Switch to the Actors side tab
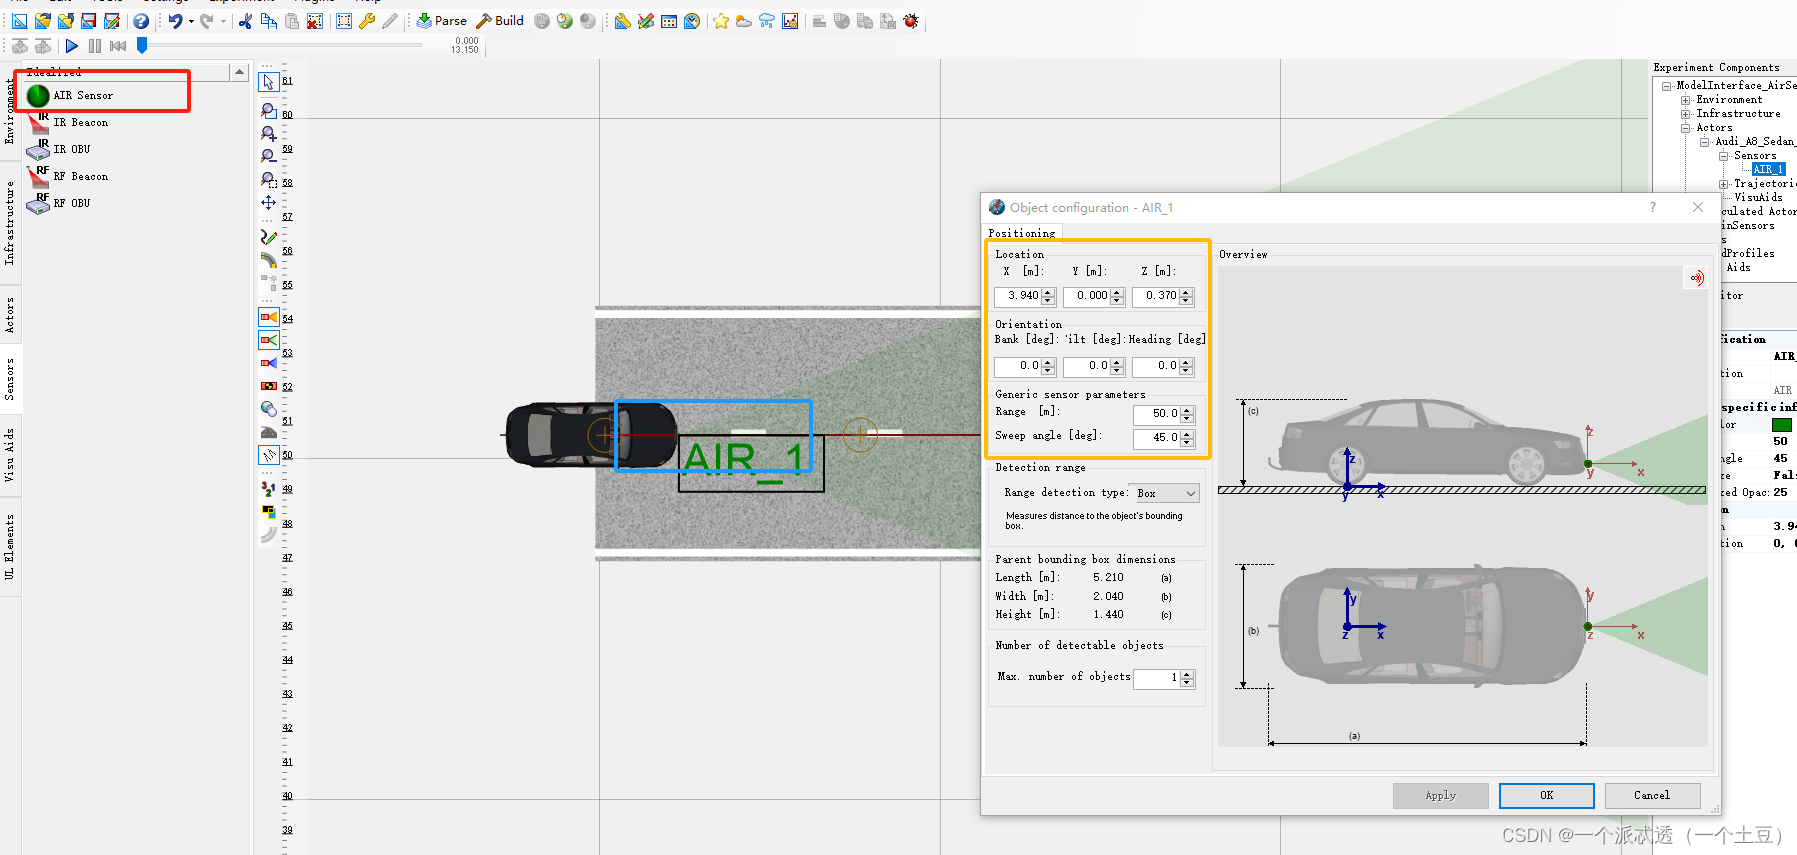 [x=10, y=315]
